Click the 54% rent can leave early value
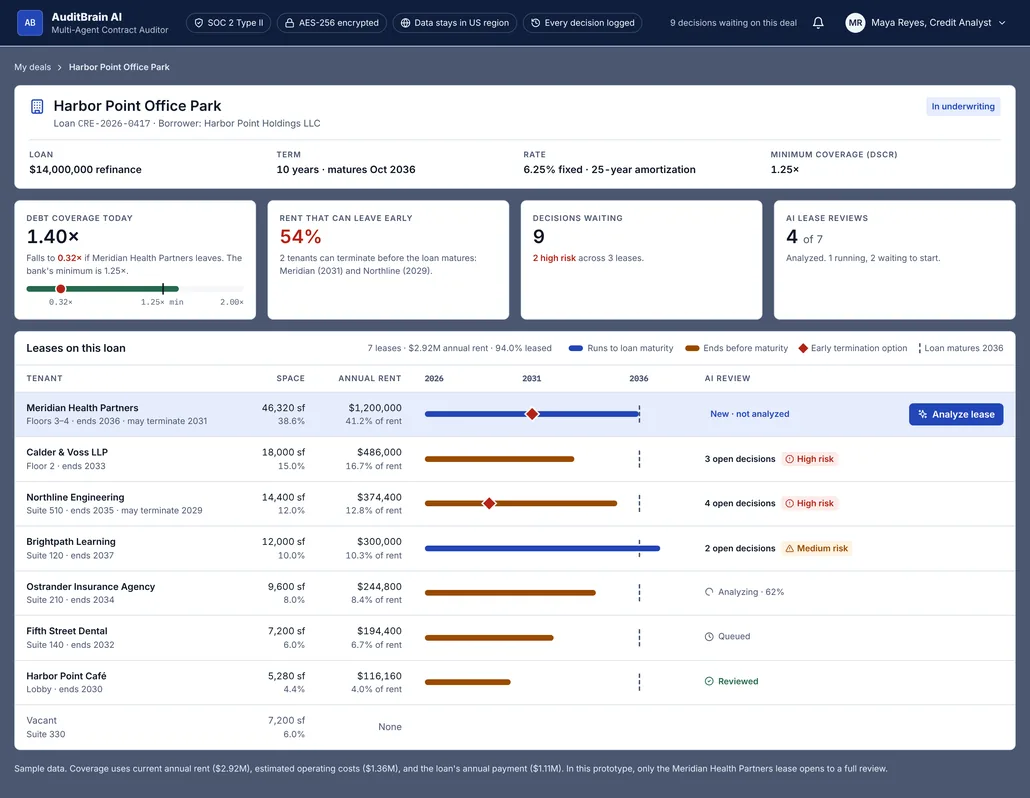1030x798 pixels. click(x=300, y=236)
